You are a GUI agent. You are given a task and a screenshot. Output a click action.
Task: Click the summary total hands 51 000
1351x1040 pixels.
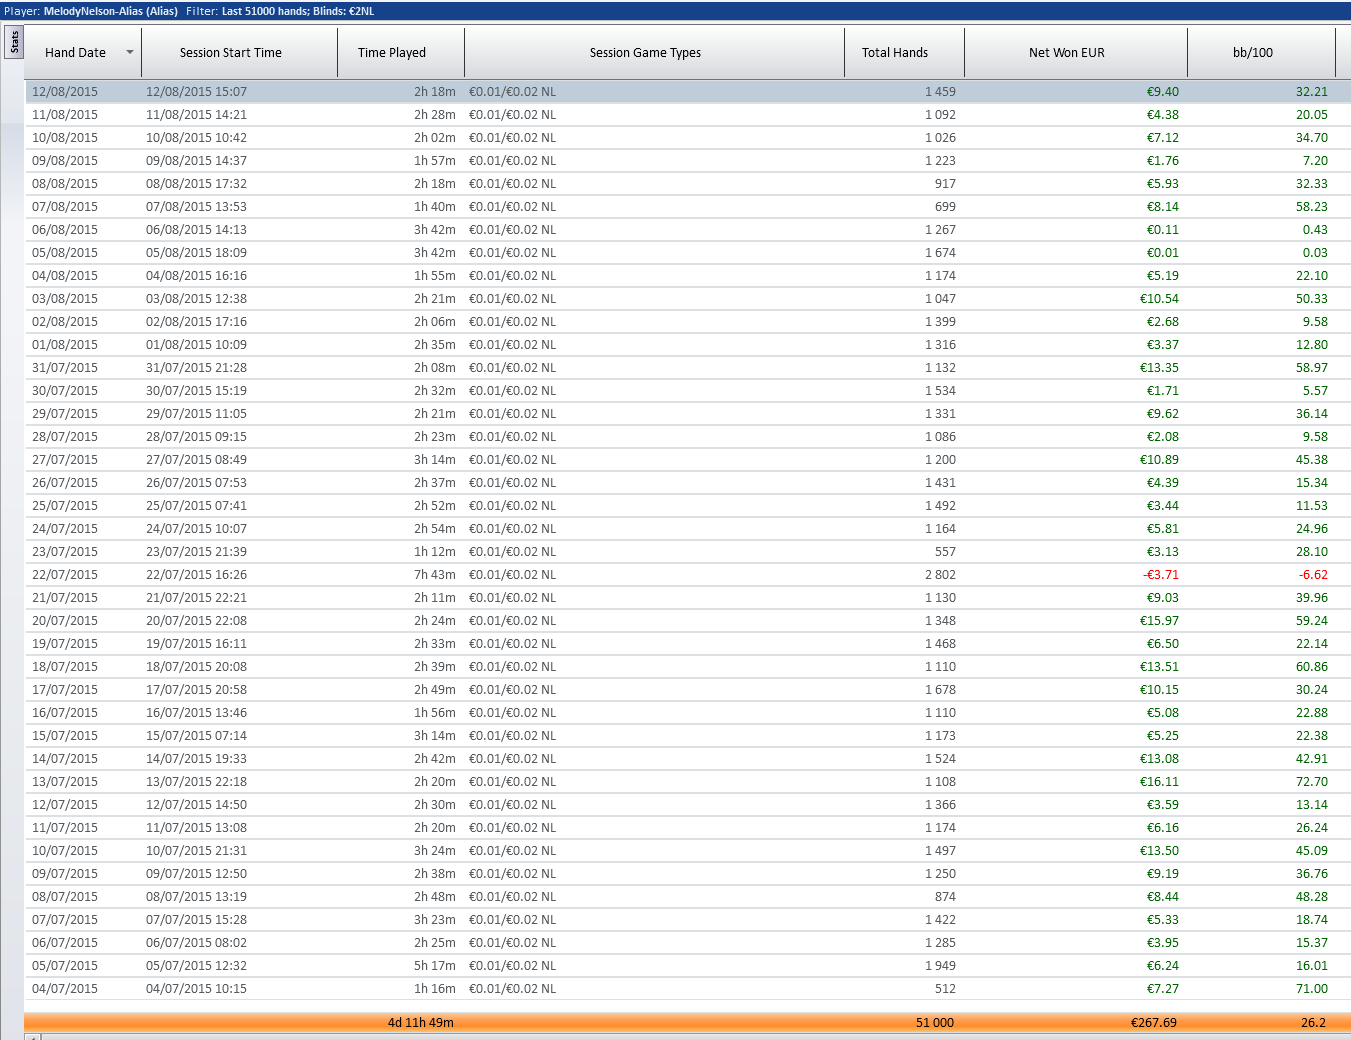point(935,1023)
